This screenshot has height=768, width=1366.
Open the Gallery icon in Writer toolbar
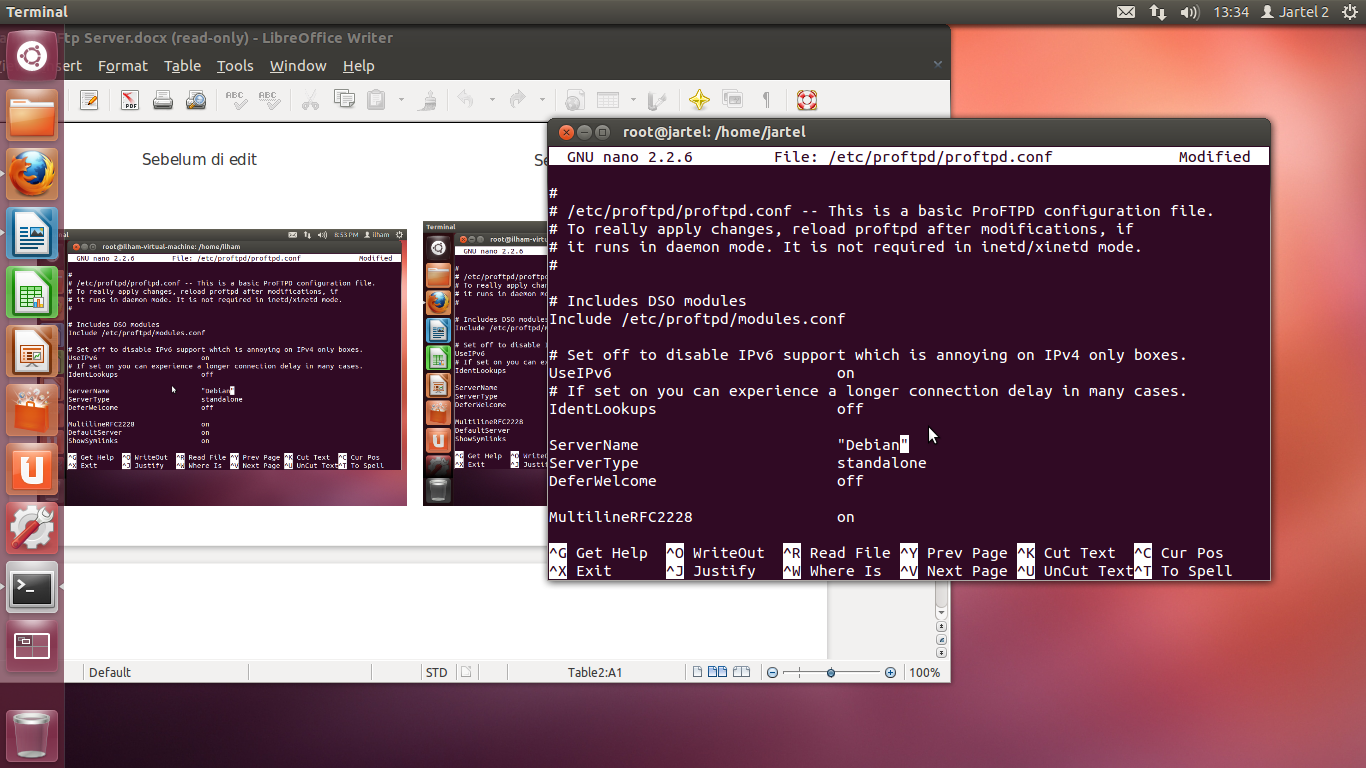[733, 100]
